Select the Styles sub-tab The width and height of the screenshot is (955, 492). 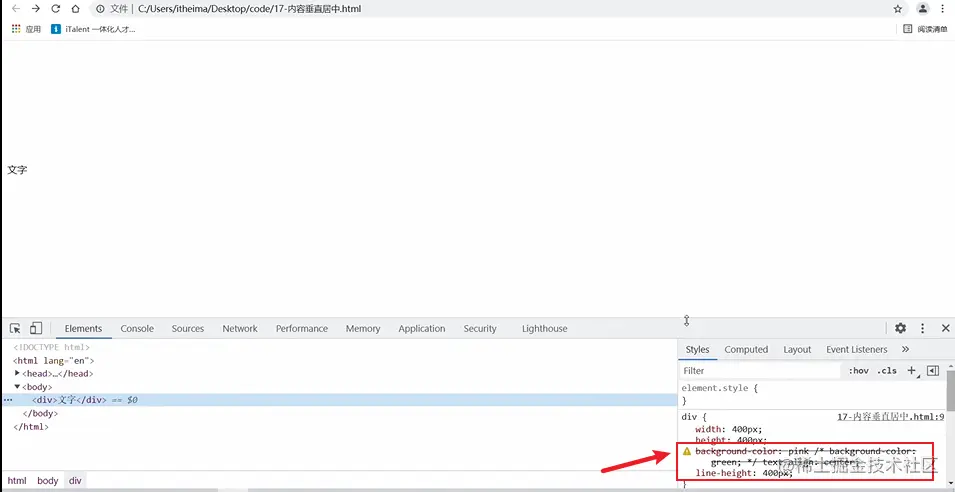click(x=697, y=350)
